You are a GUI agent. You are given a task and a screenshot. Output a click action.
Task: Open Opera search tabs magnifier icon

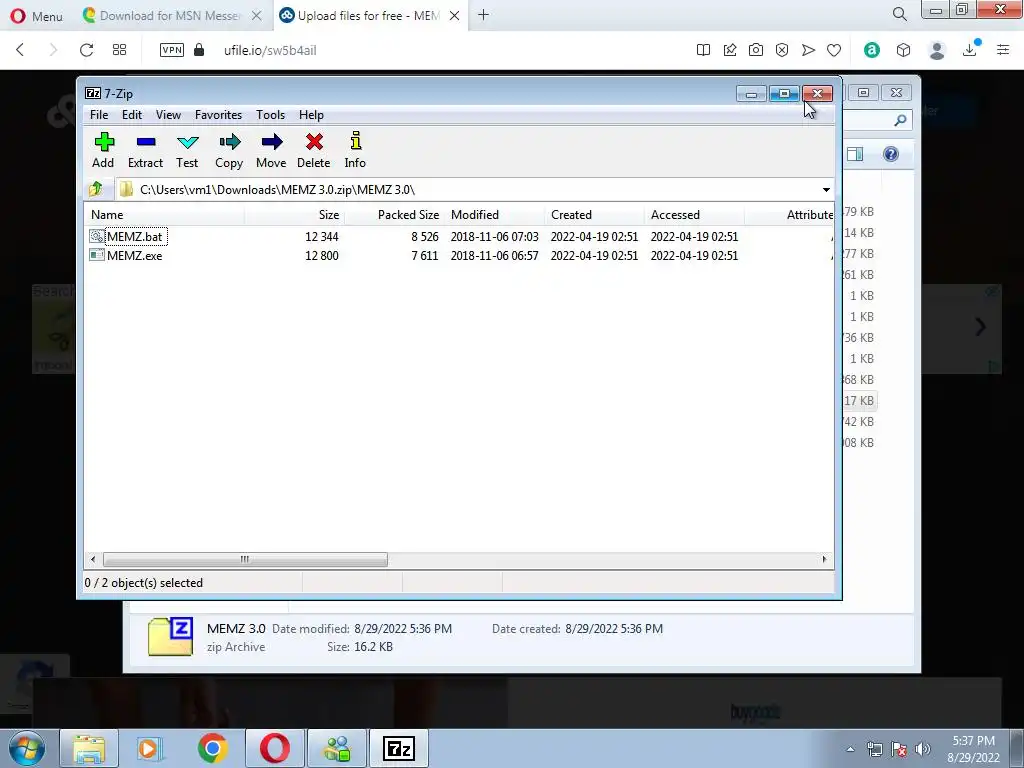coord(899,14)
